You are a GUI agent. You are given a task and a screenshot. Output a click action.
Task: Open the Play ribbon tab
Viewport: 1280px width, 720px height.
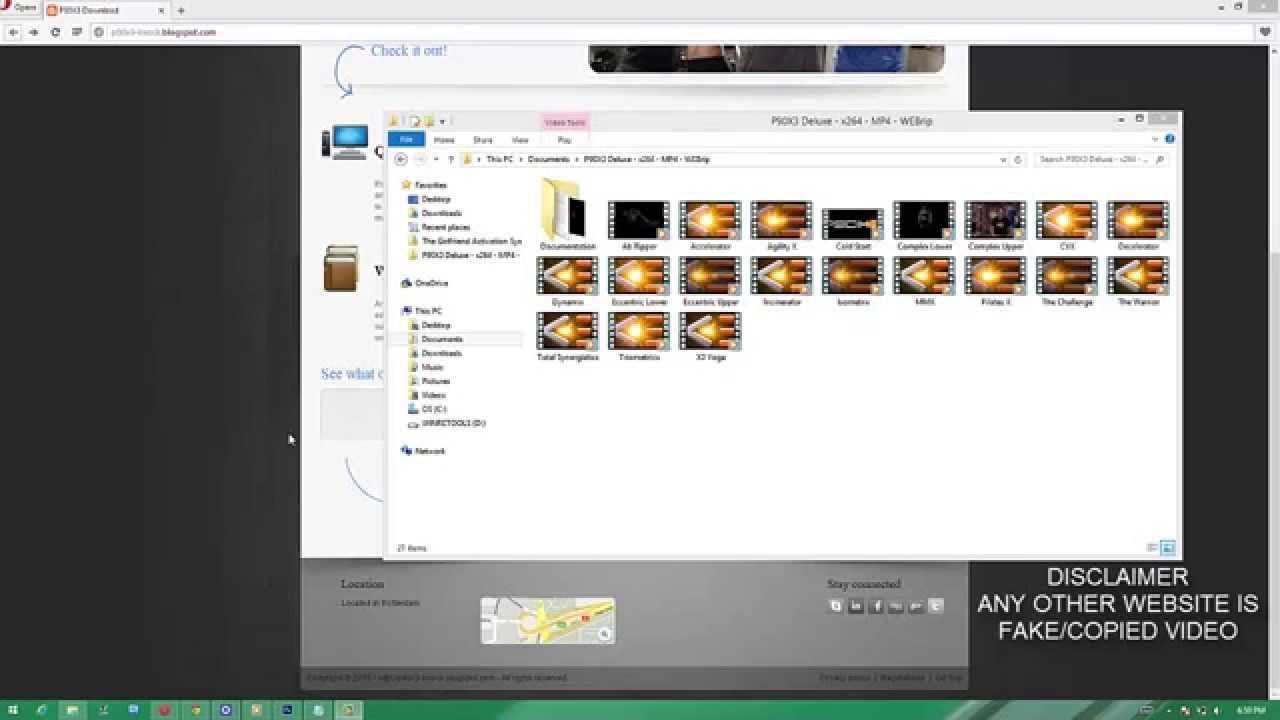(564, 140)
